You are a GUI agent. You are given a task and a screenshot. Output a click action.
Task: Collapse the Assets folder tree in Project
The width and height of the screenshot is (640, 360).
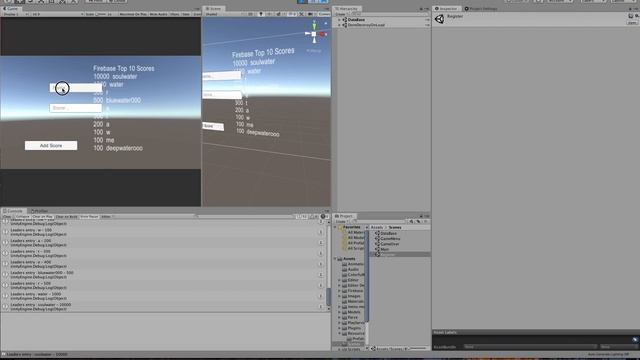click(336, 259)
